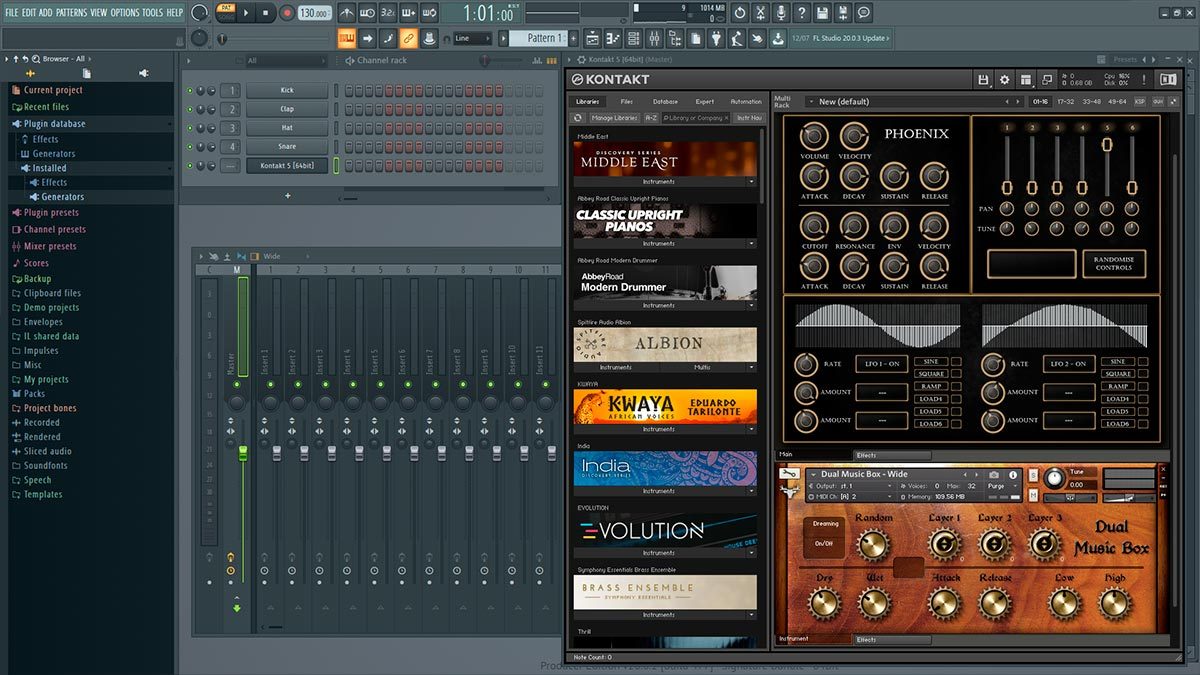Screen dimensions: 1200x675
Task: Click the chat bubble icon in top toolbar
Action: (864, 13)
